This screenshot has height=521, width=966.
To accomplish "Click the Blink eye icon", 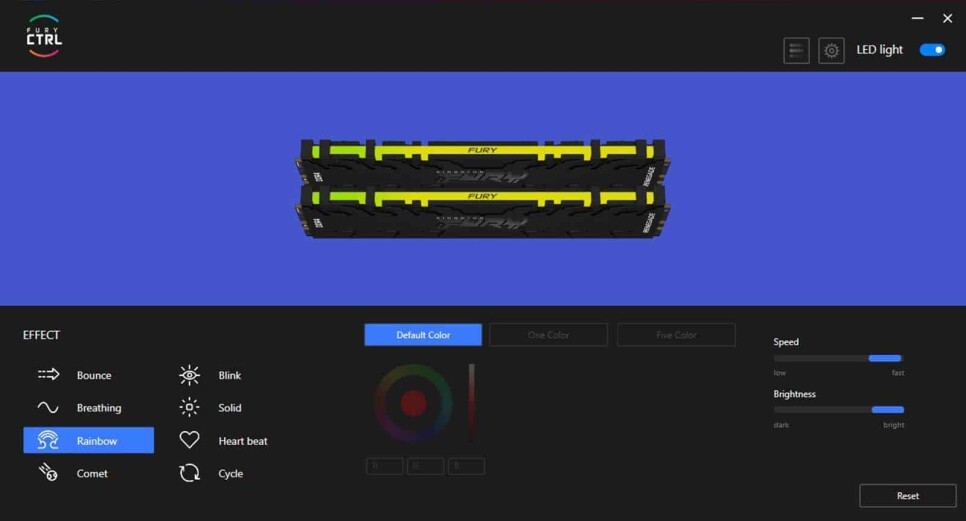I will (189, 374).
